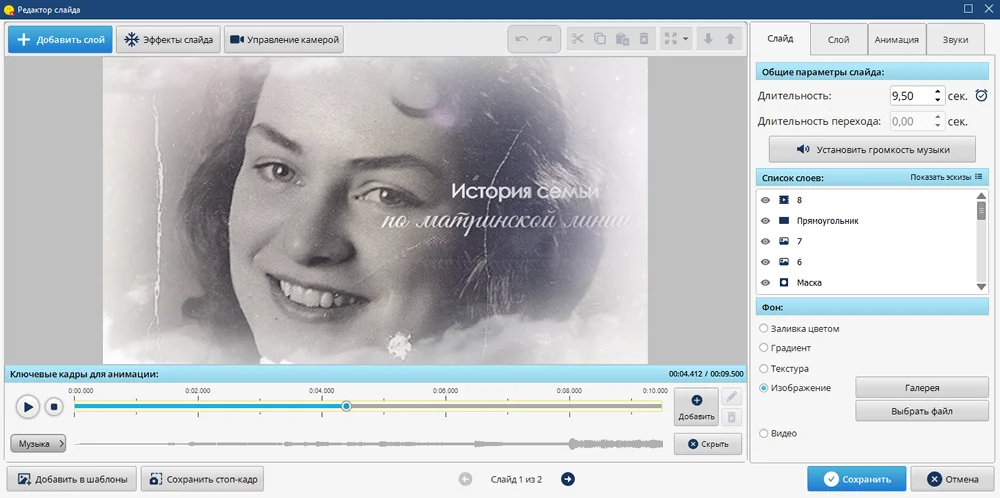Select the "Градиент" background radio option
The image size is (1000, 498).
[765, 348]
